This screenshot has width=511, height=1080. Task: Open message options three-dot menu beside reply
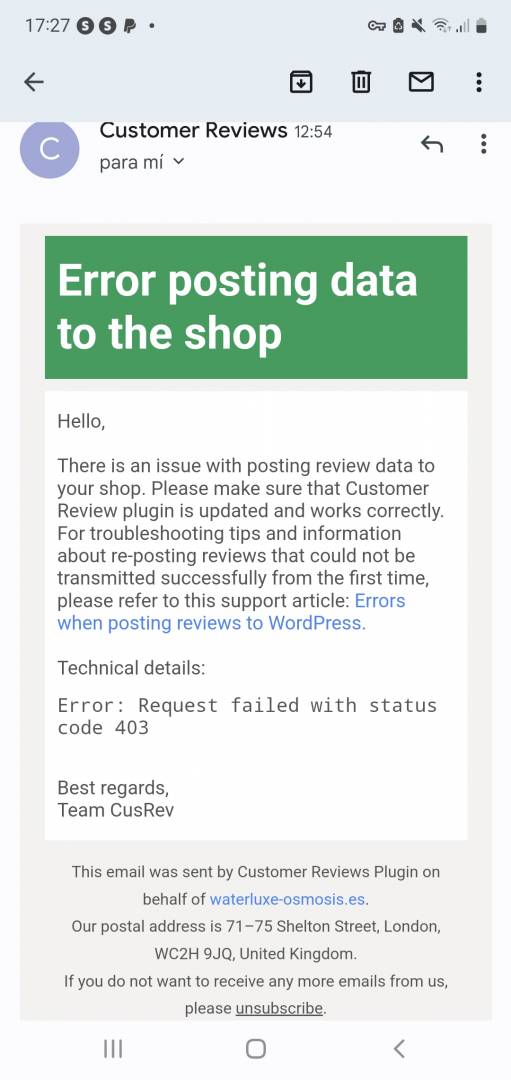[x=483, y=144]
